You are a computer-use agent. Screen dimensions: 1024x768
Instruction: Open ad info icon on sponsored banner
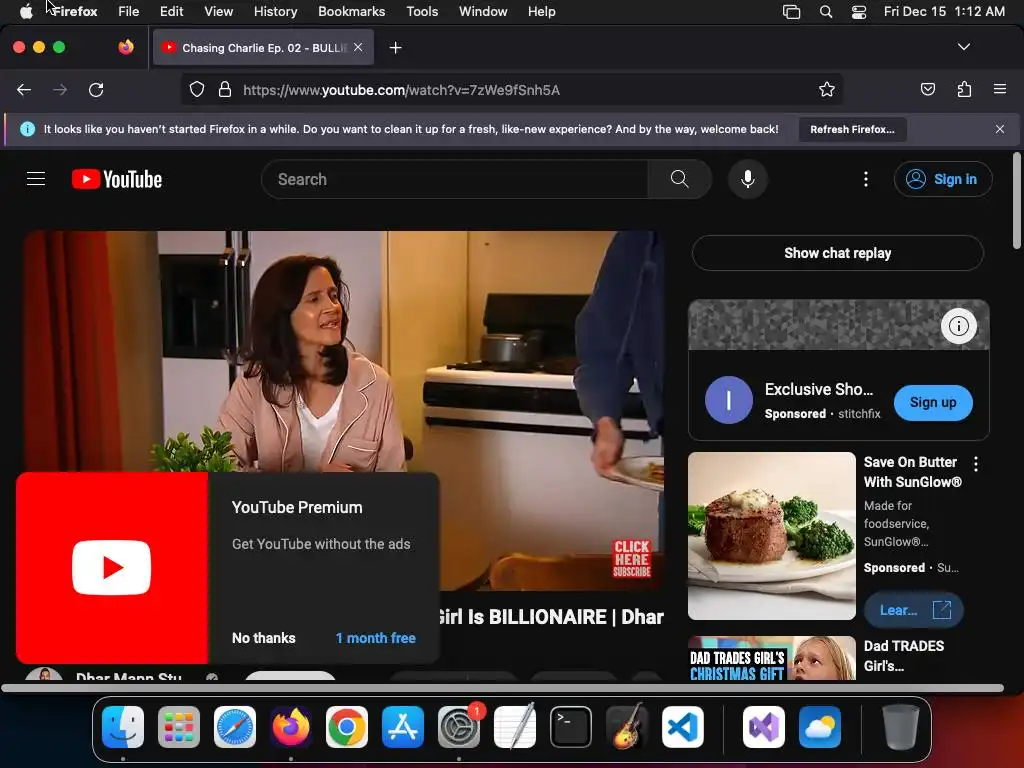[x=959, y=325]
